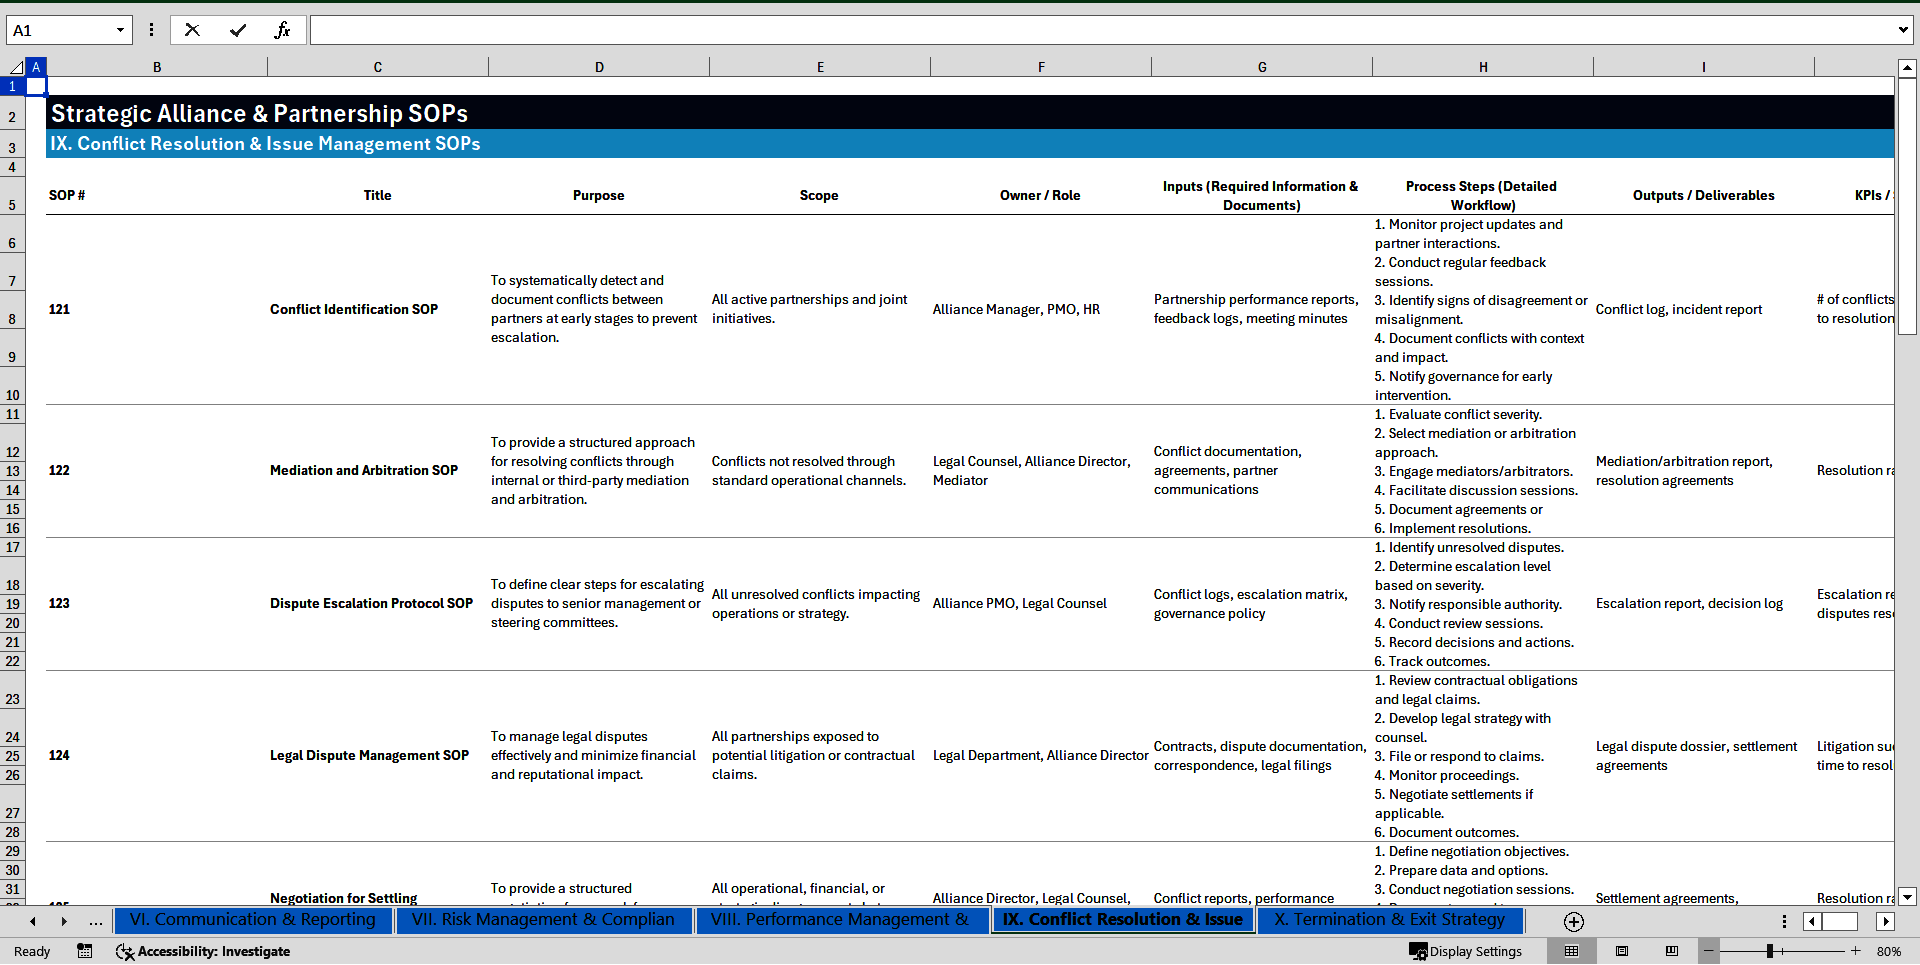Click Accessibility: Investigate in status bar
This screenshot has height=965, width=1920.
203,951
